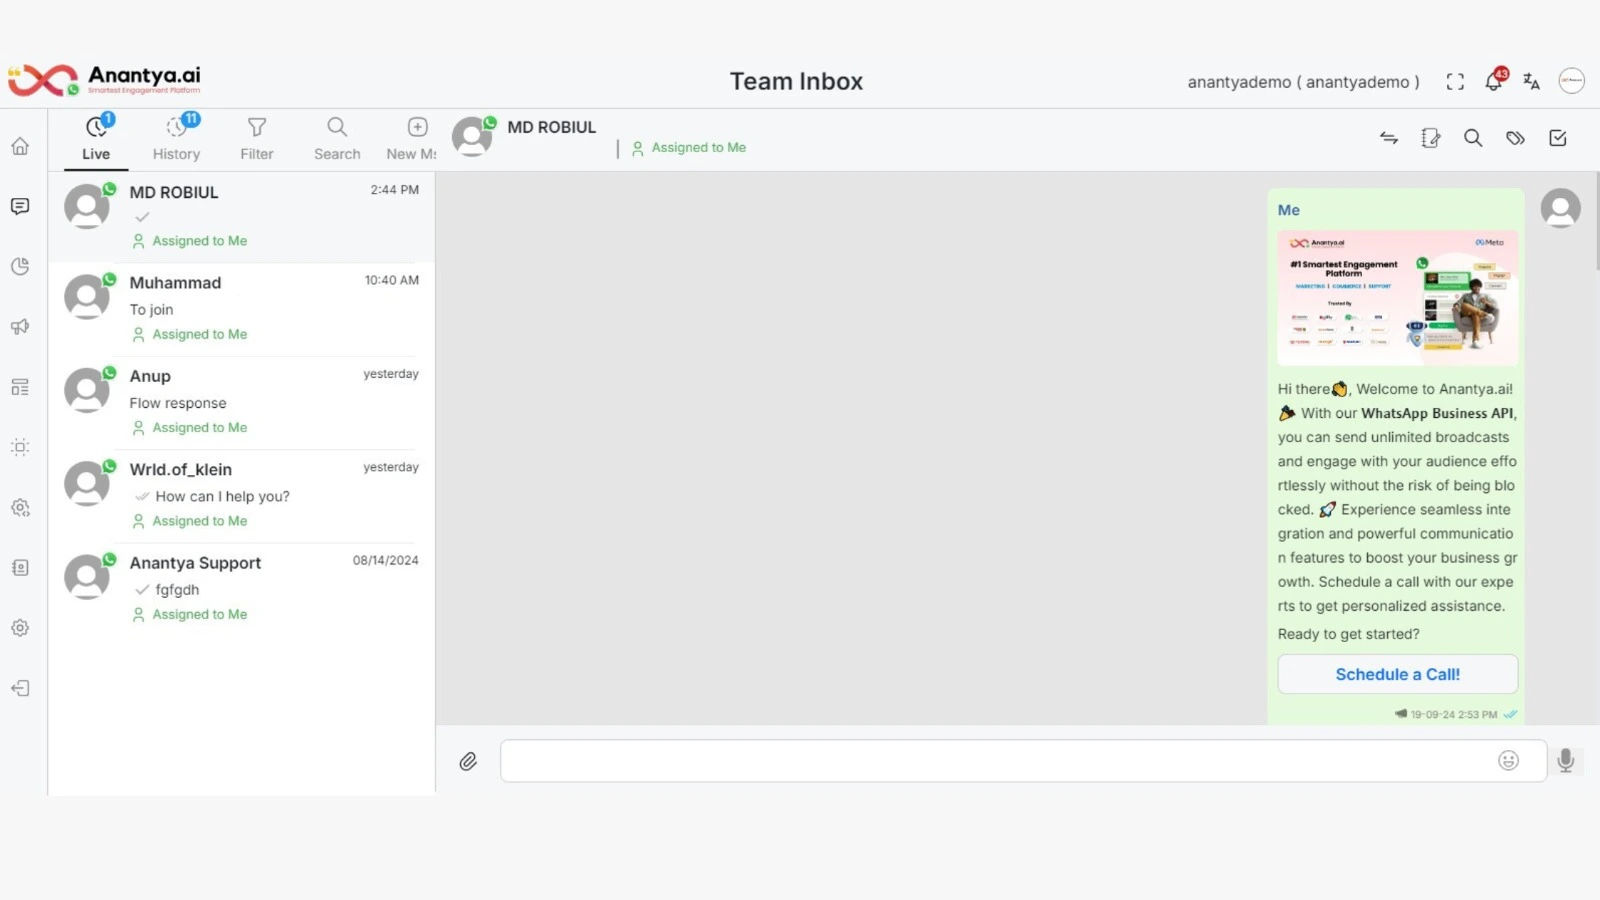Open the Filter tab
This screenshot has height=900, width=1600.
(x=257, y=140)
